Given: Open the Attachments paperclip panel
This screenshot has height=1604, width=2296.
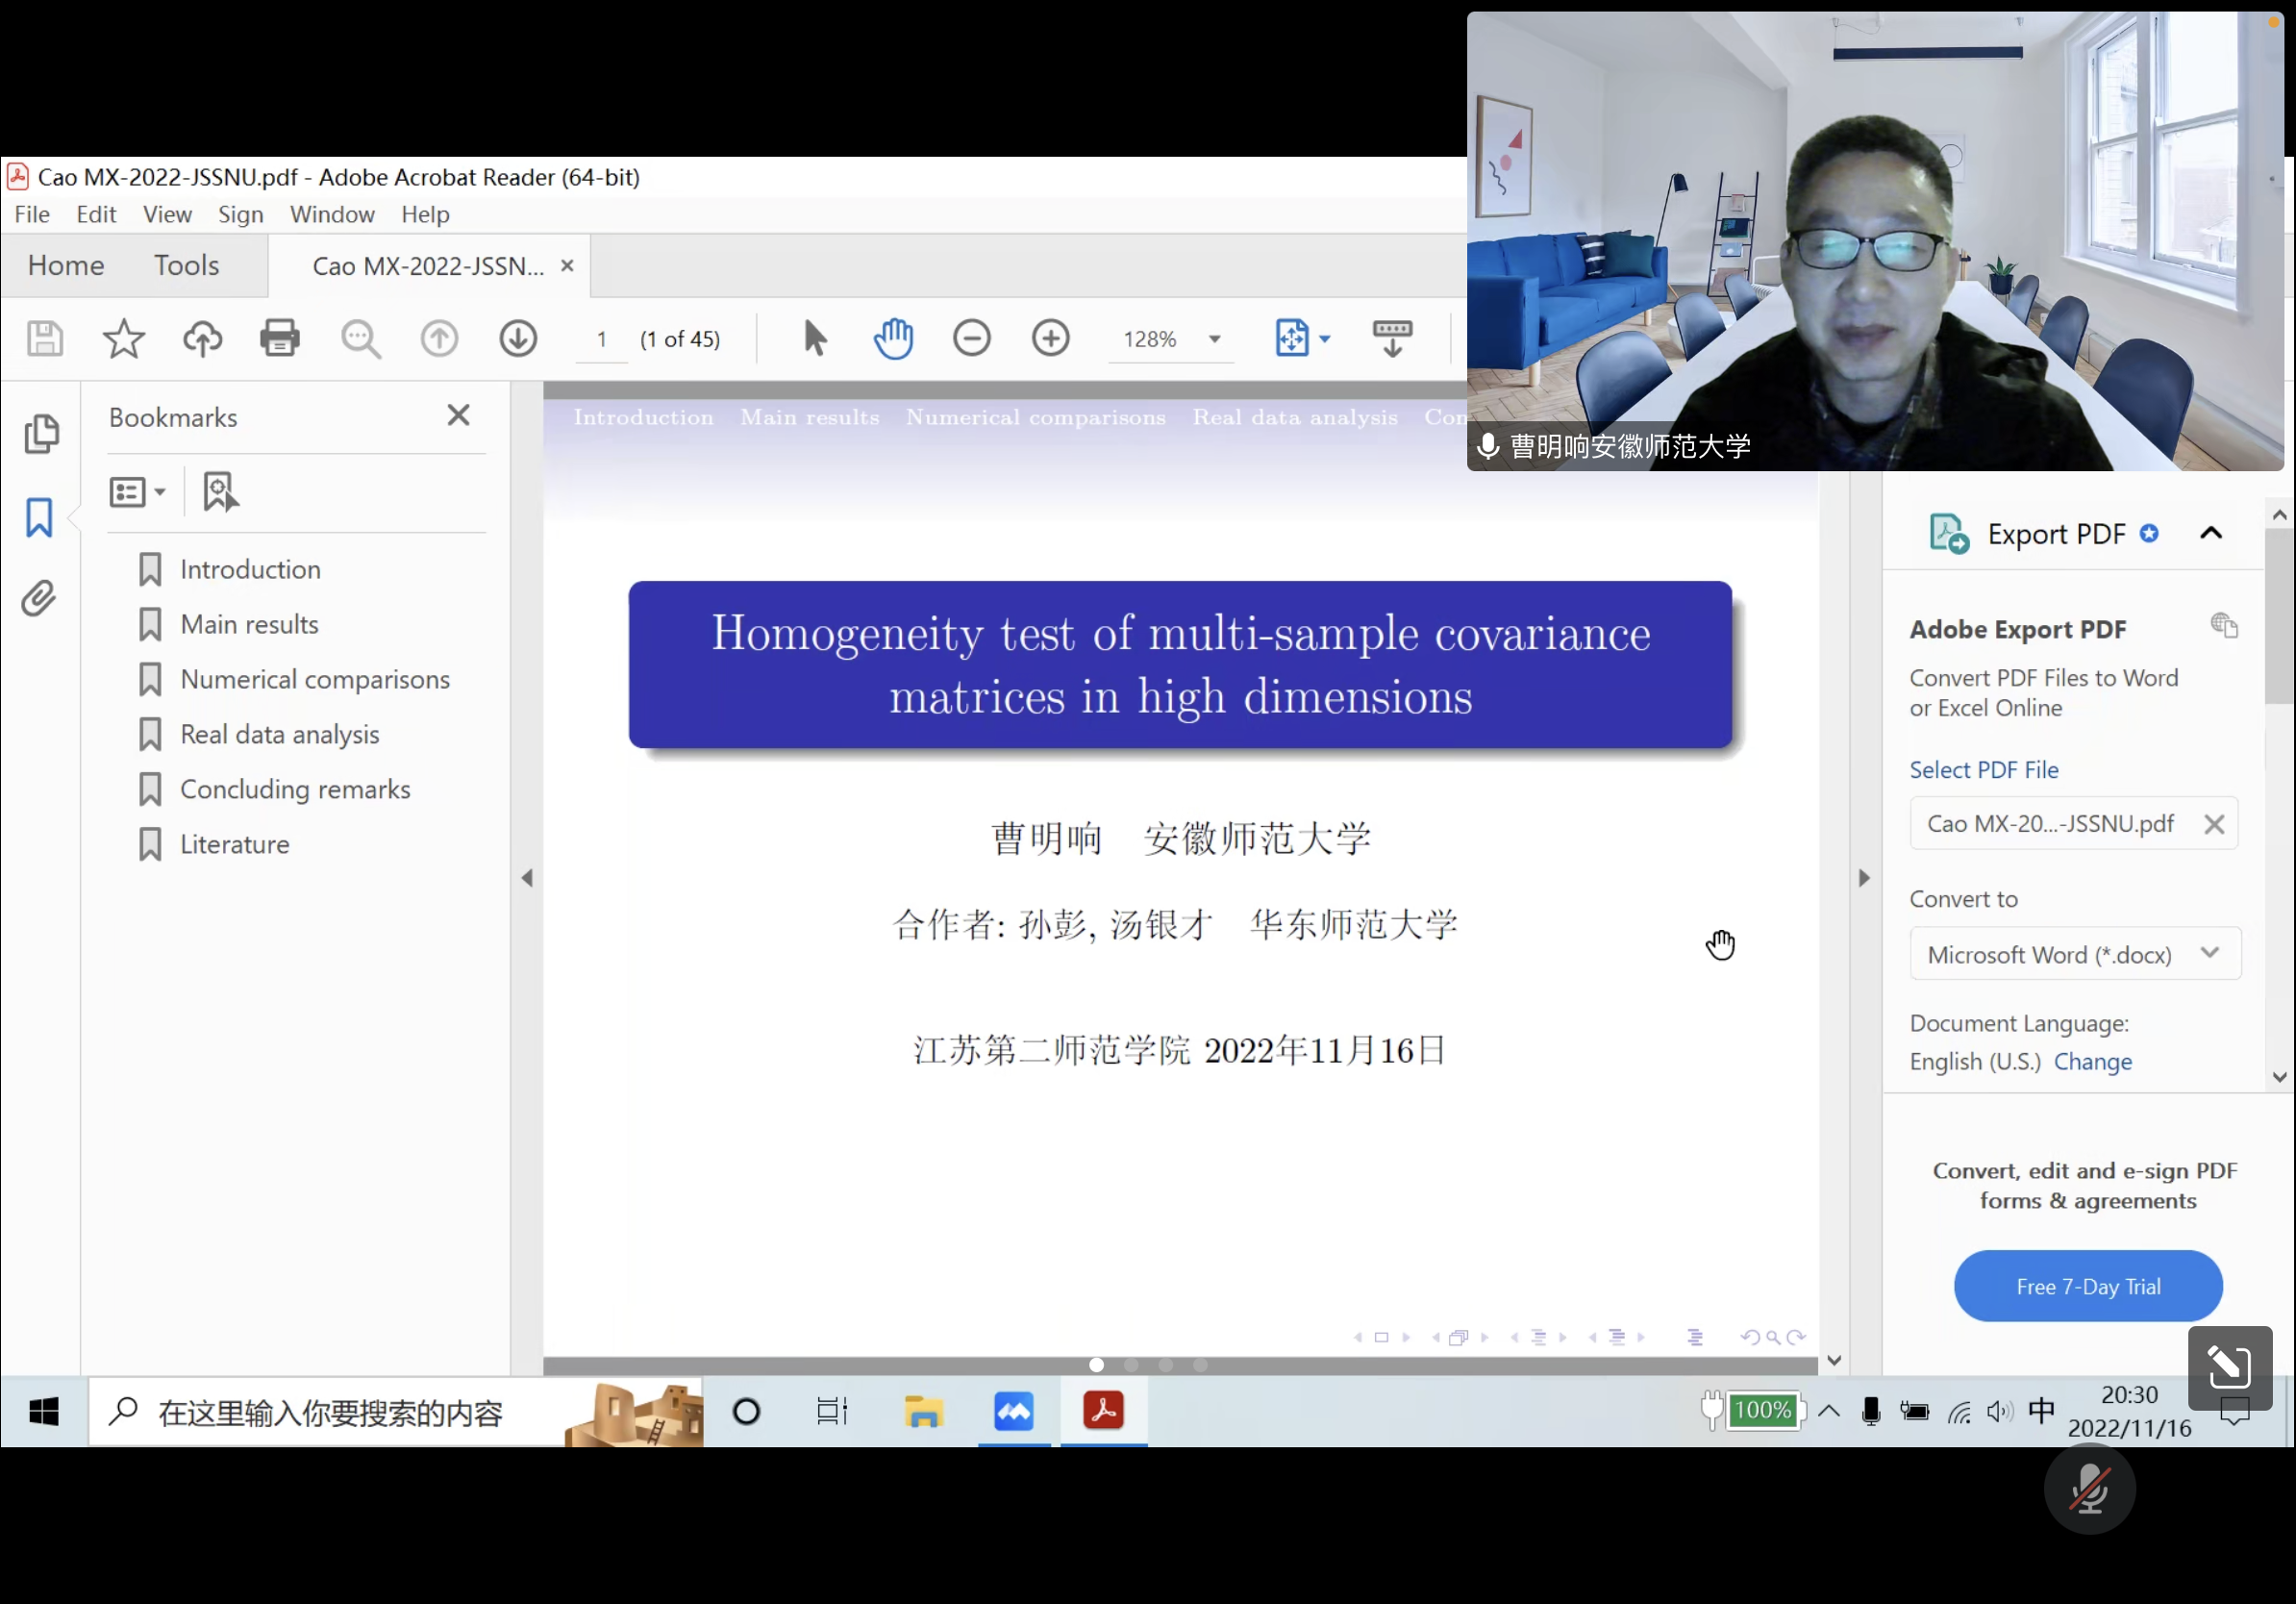Looking at the screenshot, I should click(39, 598).
